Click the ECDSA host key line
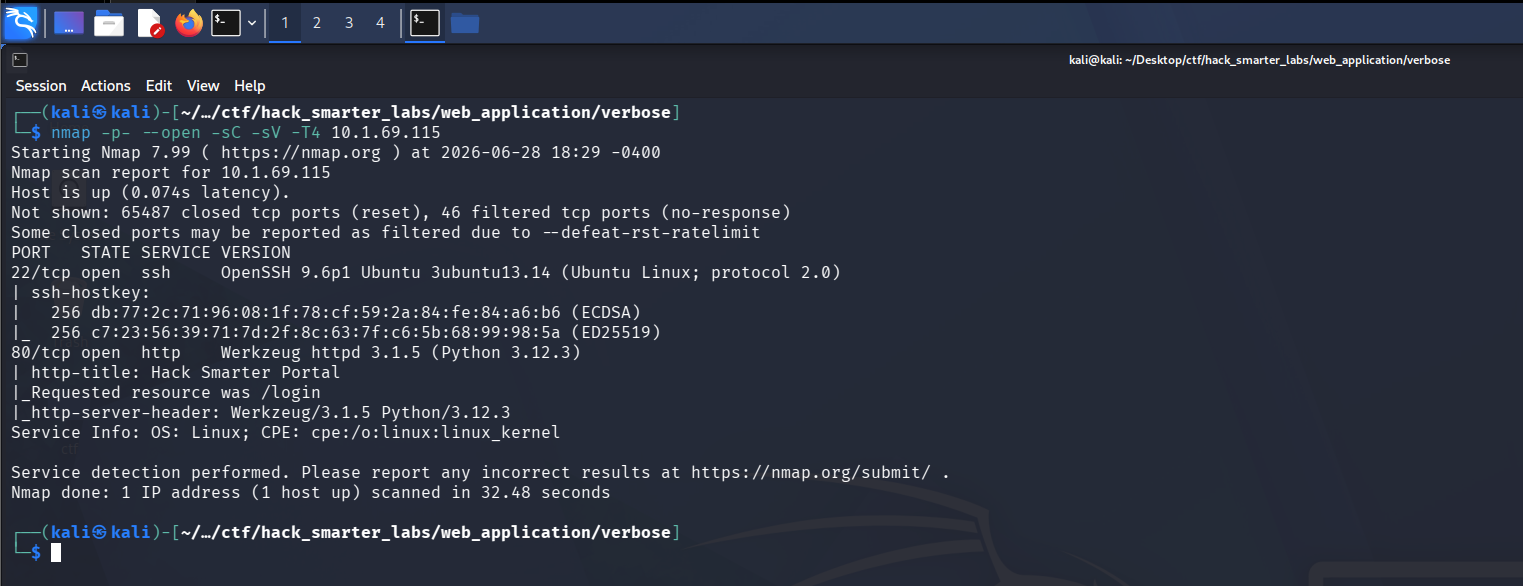This screenshot has height=586, width=1523. click(x=326, y=312)
